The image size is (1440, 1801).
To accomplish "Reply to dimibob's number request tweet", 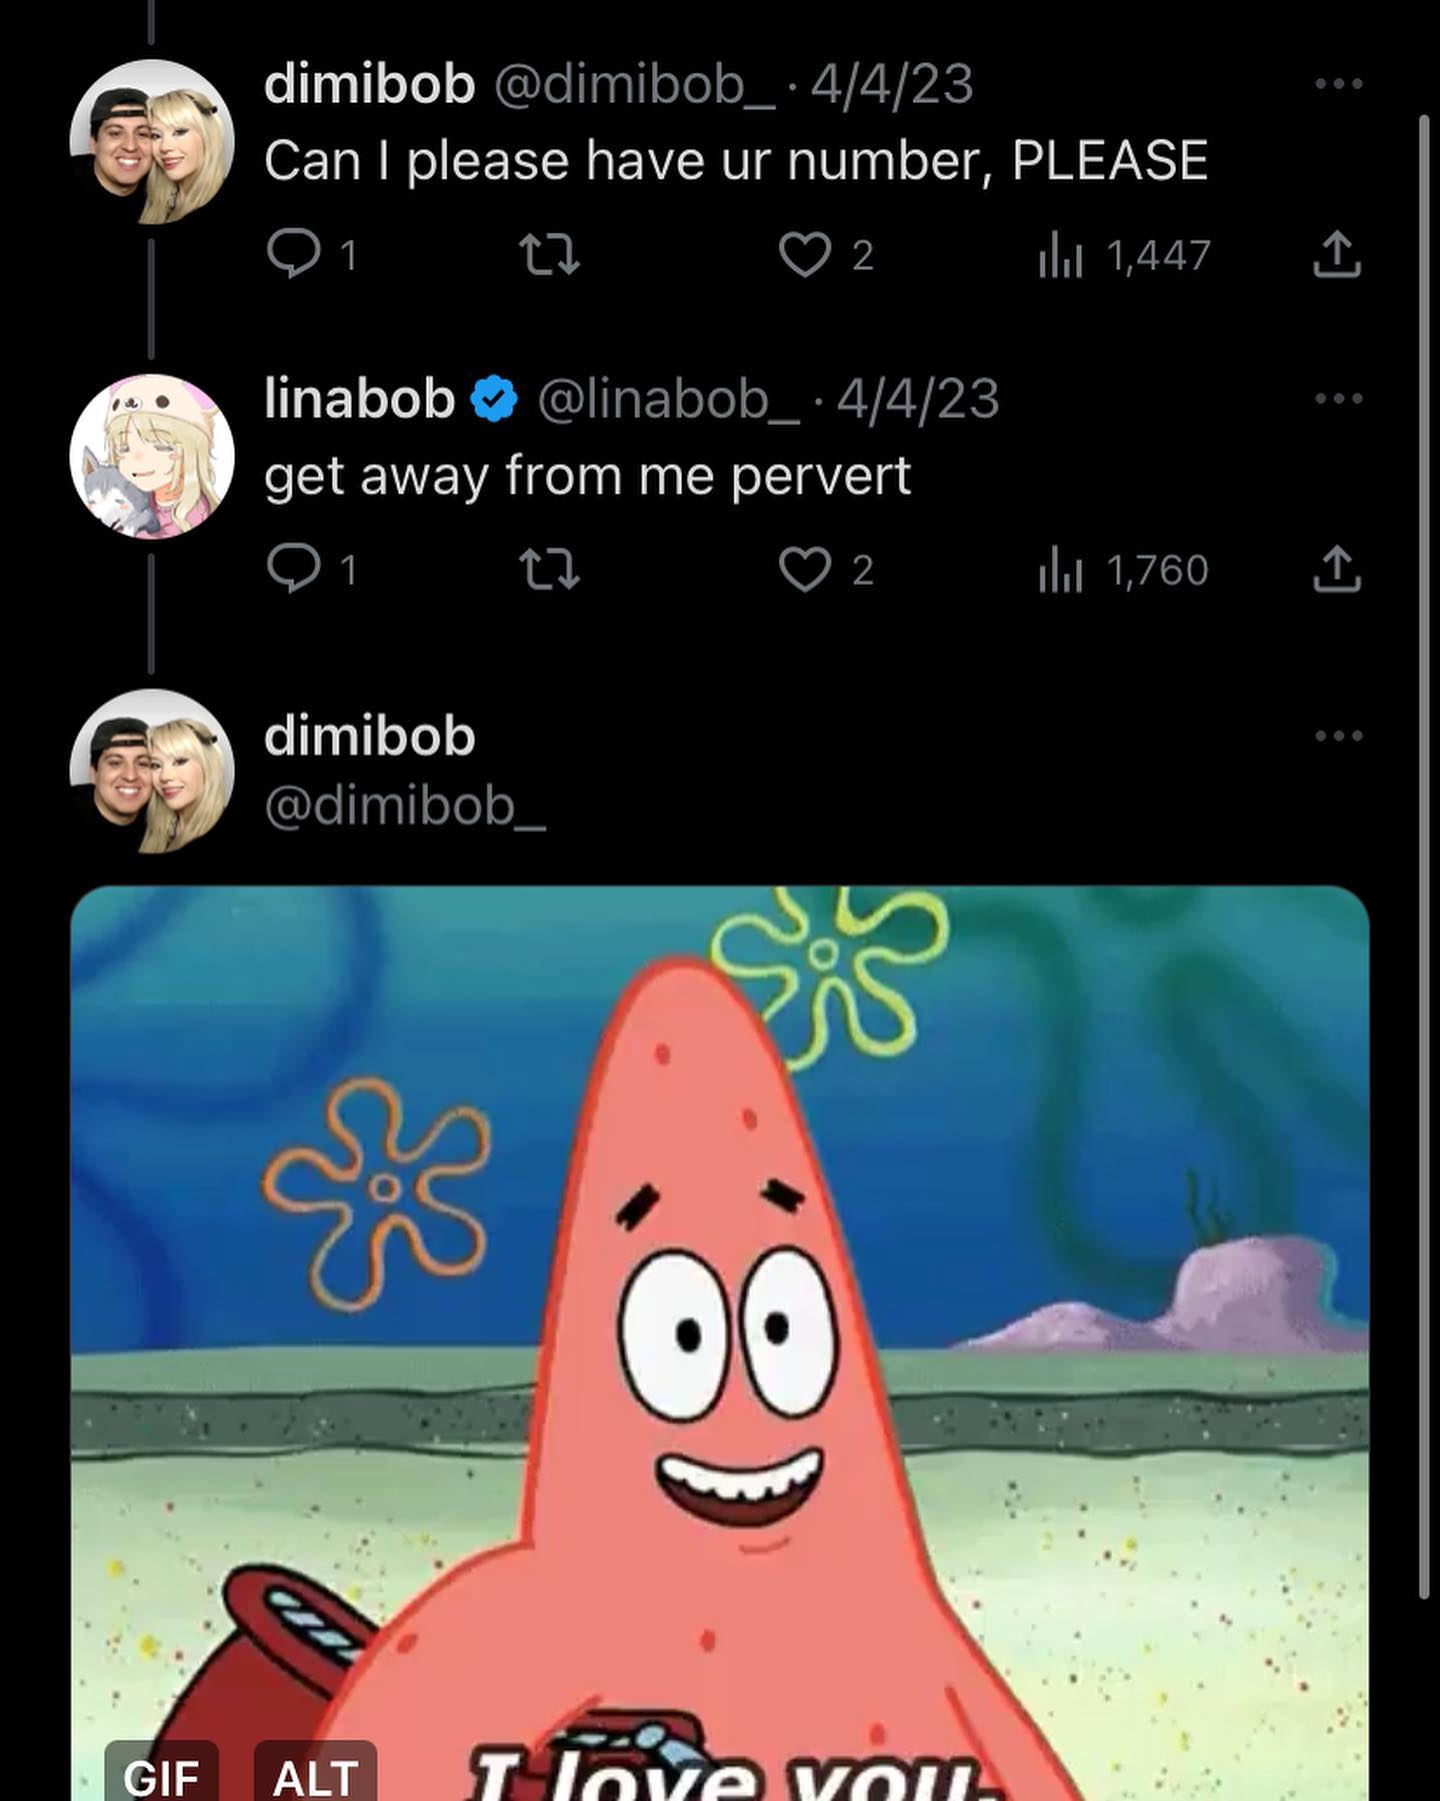I will click(294, 254).
